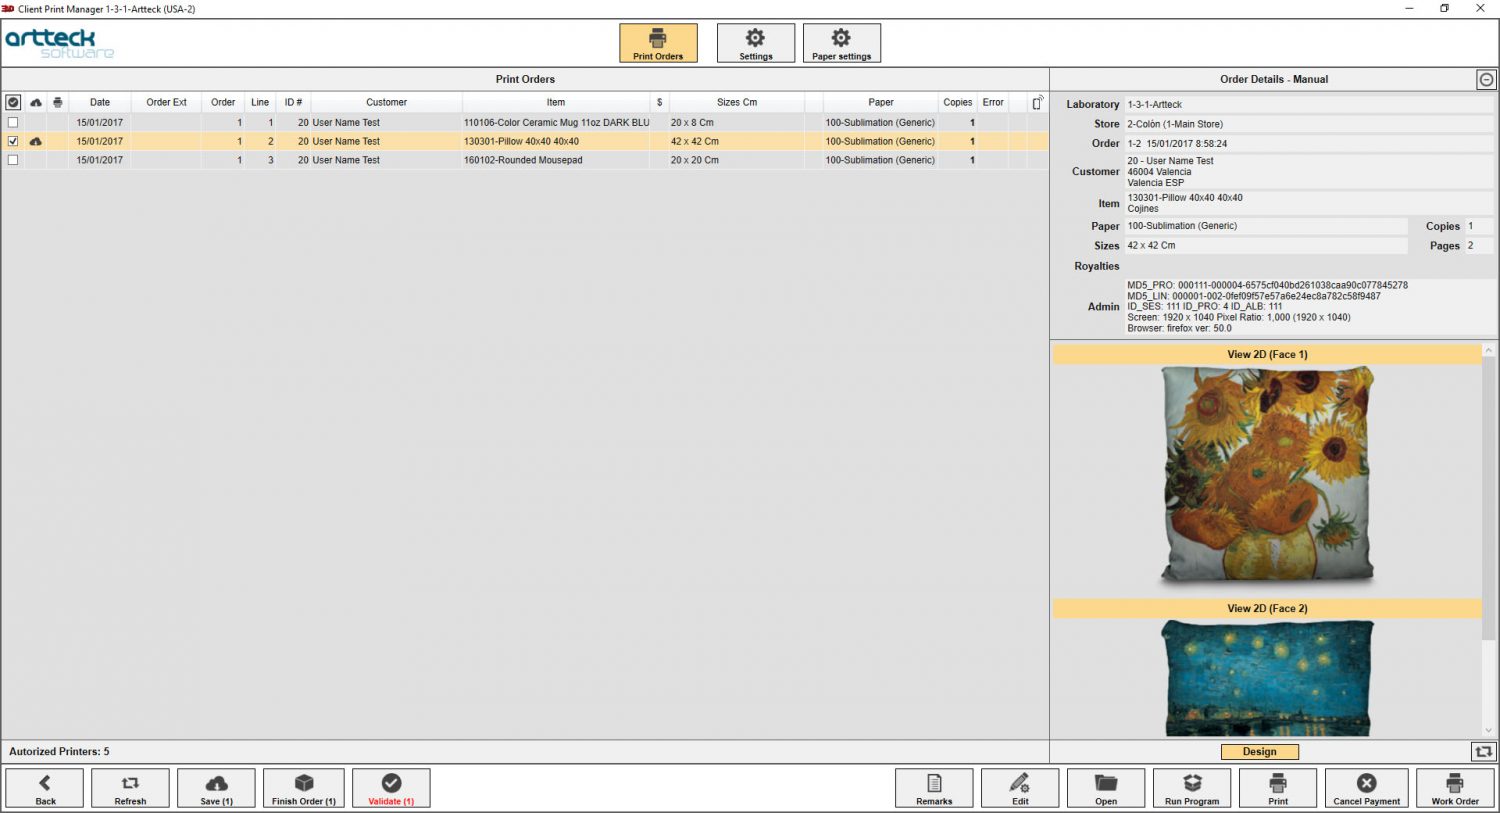Select the Save icon with cloud symbol

point(215,787)
